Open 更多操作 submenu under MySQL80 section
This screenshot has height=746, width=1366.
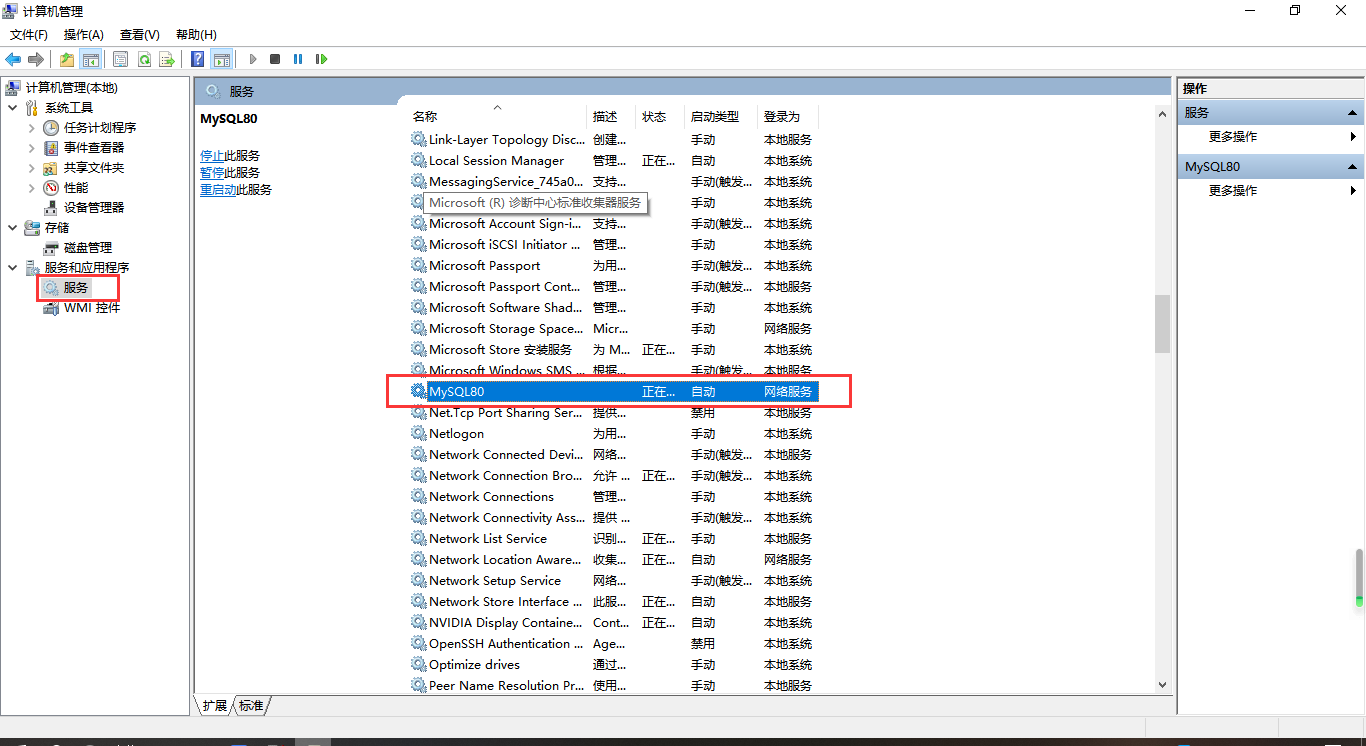click(x=1271, y=190)
